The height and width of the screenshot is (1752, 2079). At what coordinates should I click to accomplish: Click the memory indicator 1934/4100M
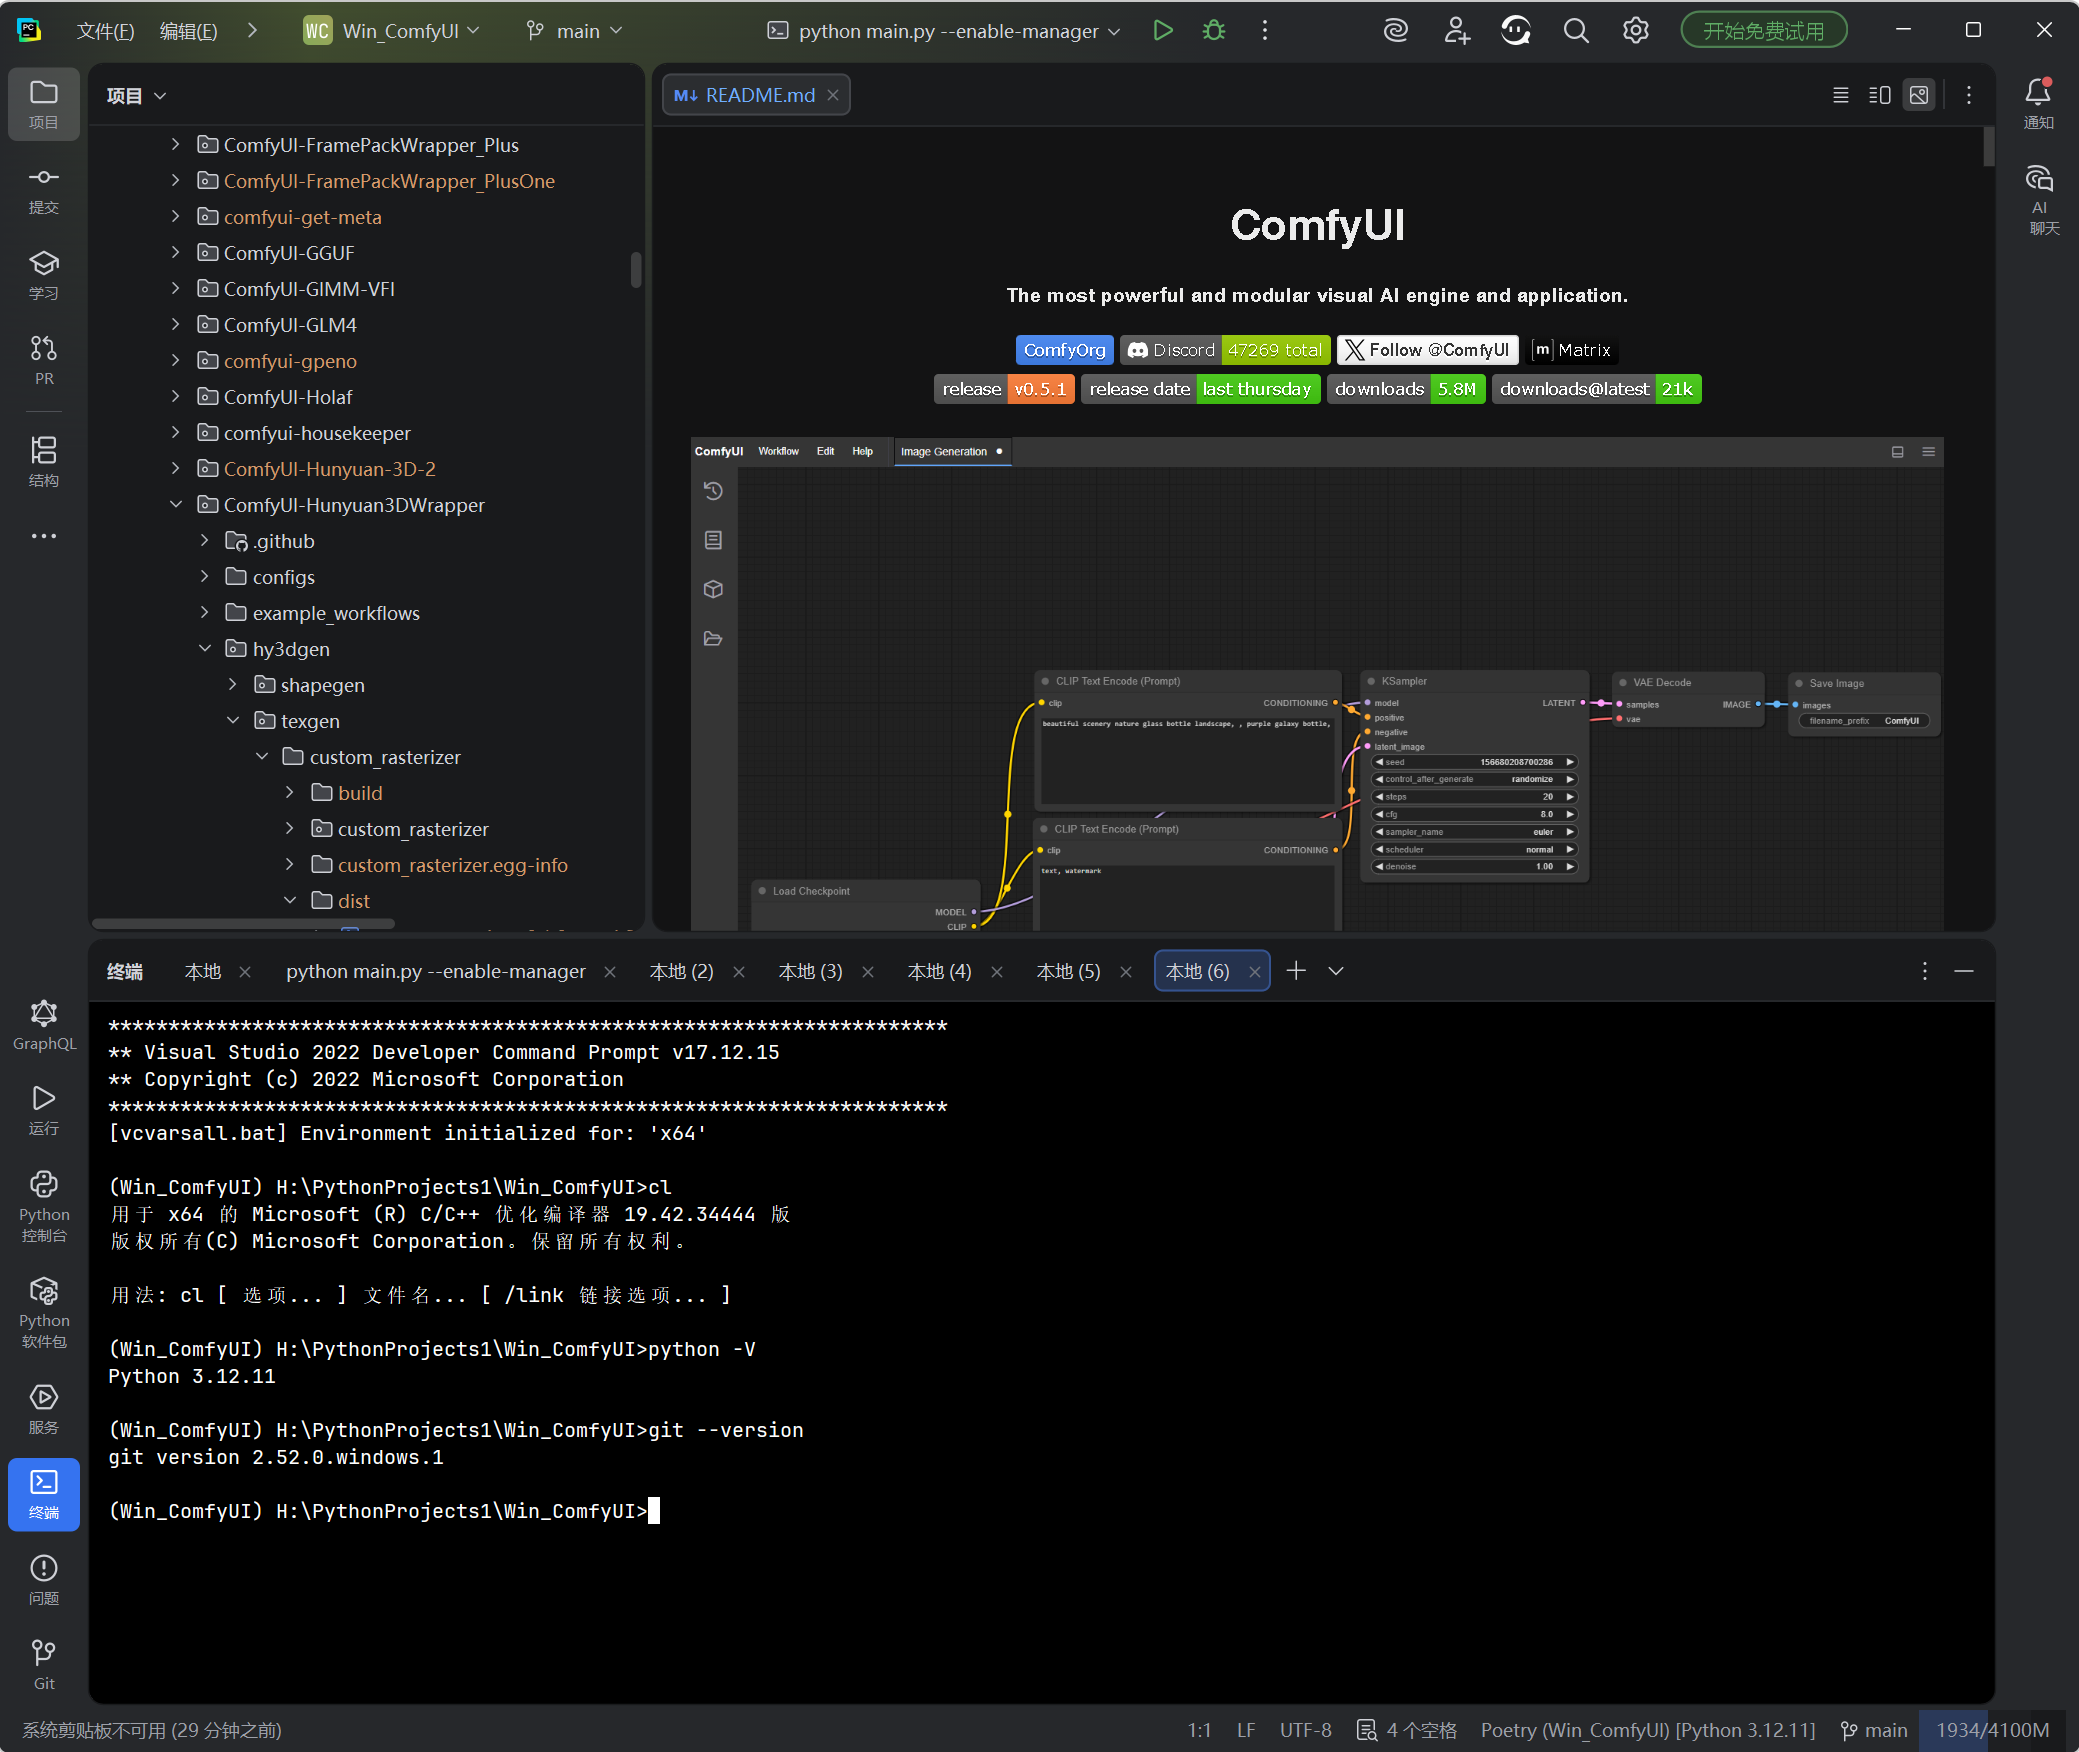click(1991, 1730)
